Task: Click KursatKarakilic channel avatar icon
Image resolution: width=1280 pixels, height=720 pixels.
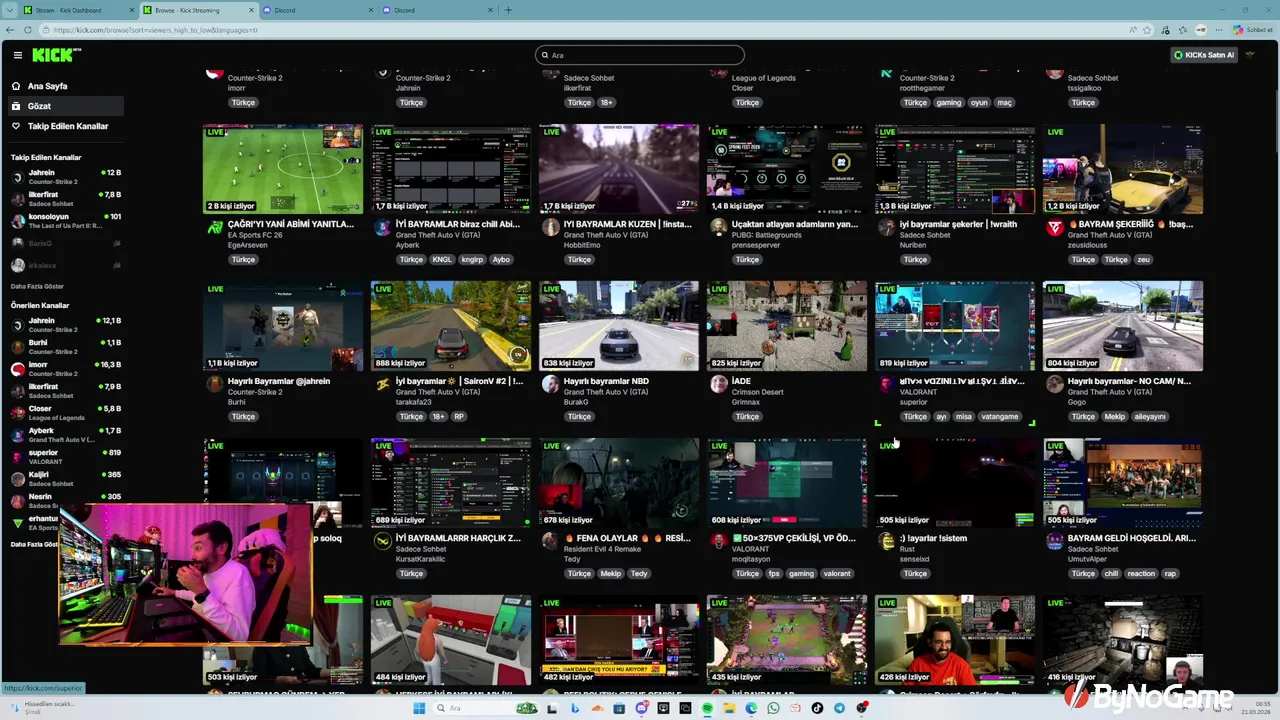Action: coord(382,542)
